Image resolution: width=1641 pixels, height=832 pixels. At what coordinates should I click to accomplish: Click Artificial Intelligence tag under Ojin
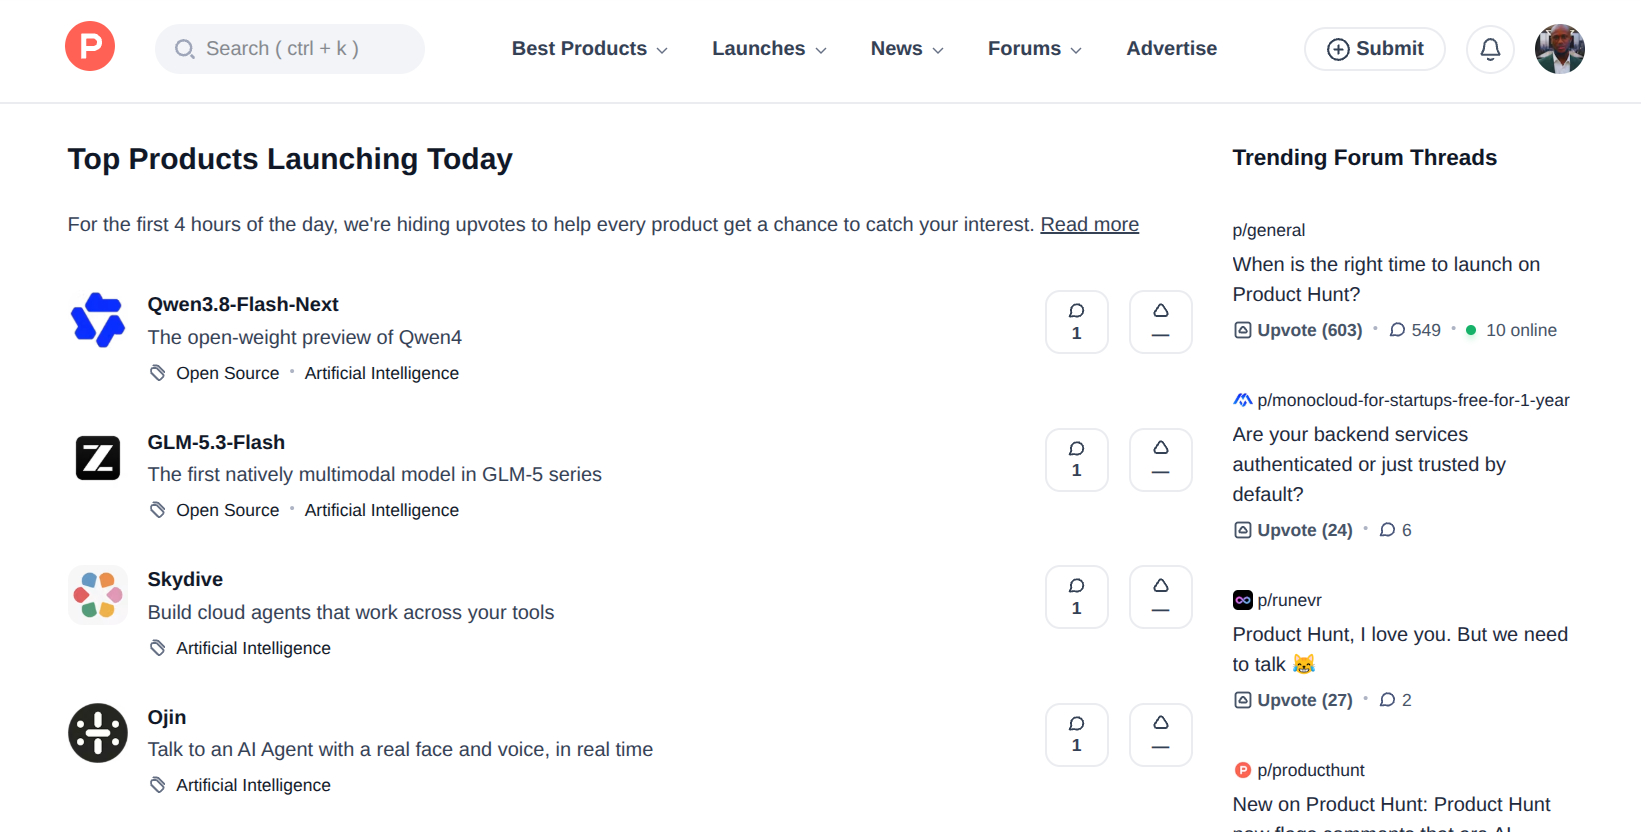254,785
